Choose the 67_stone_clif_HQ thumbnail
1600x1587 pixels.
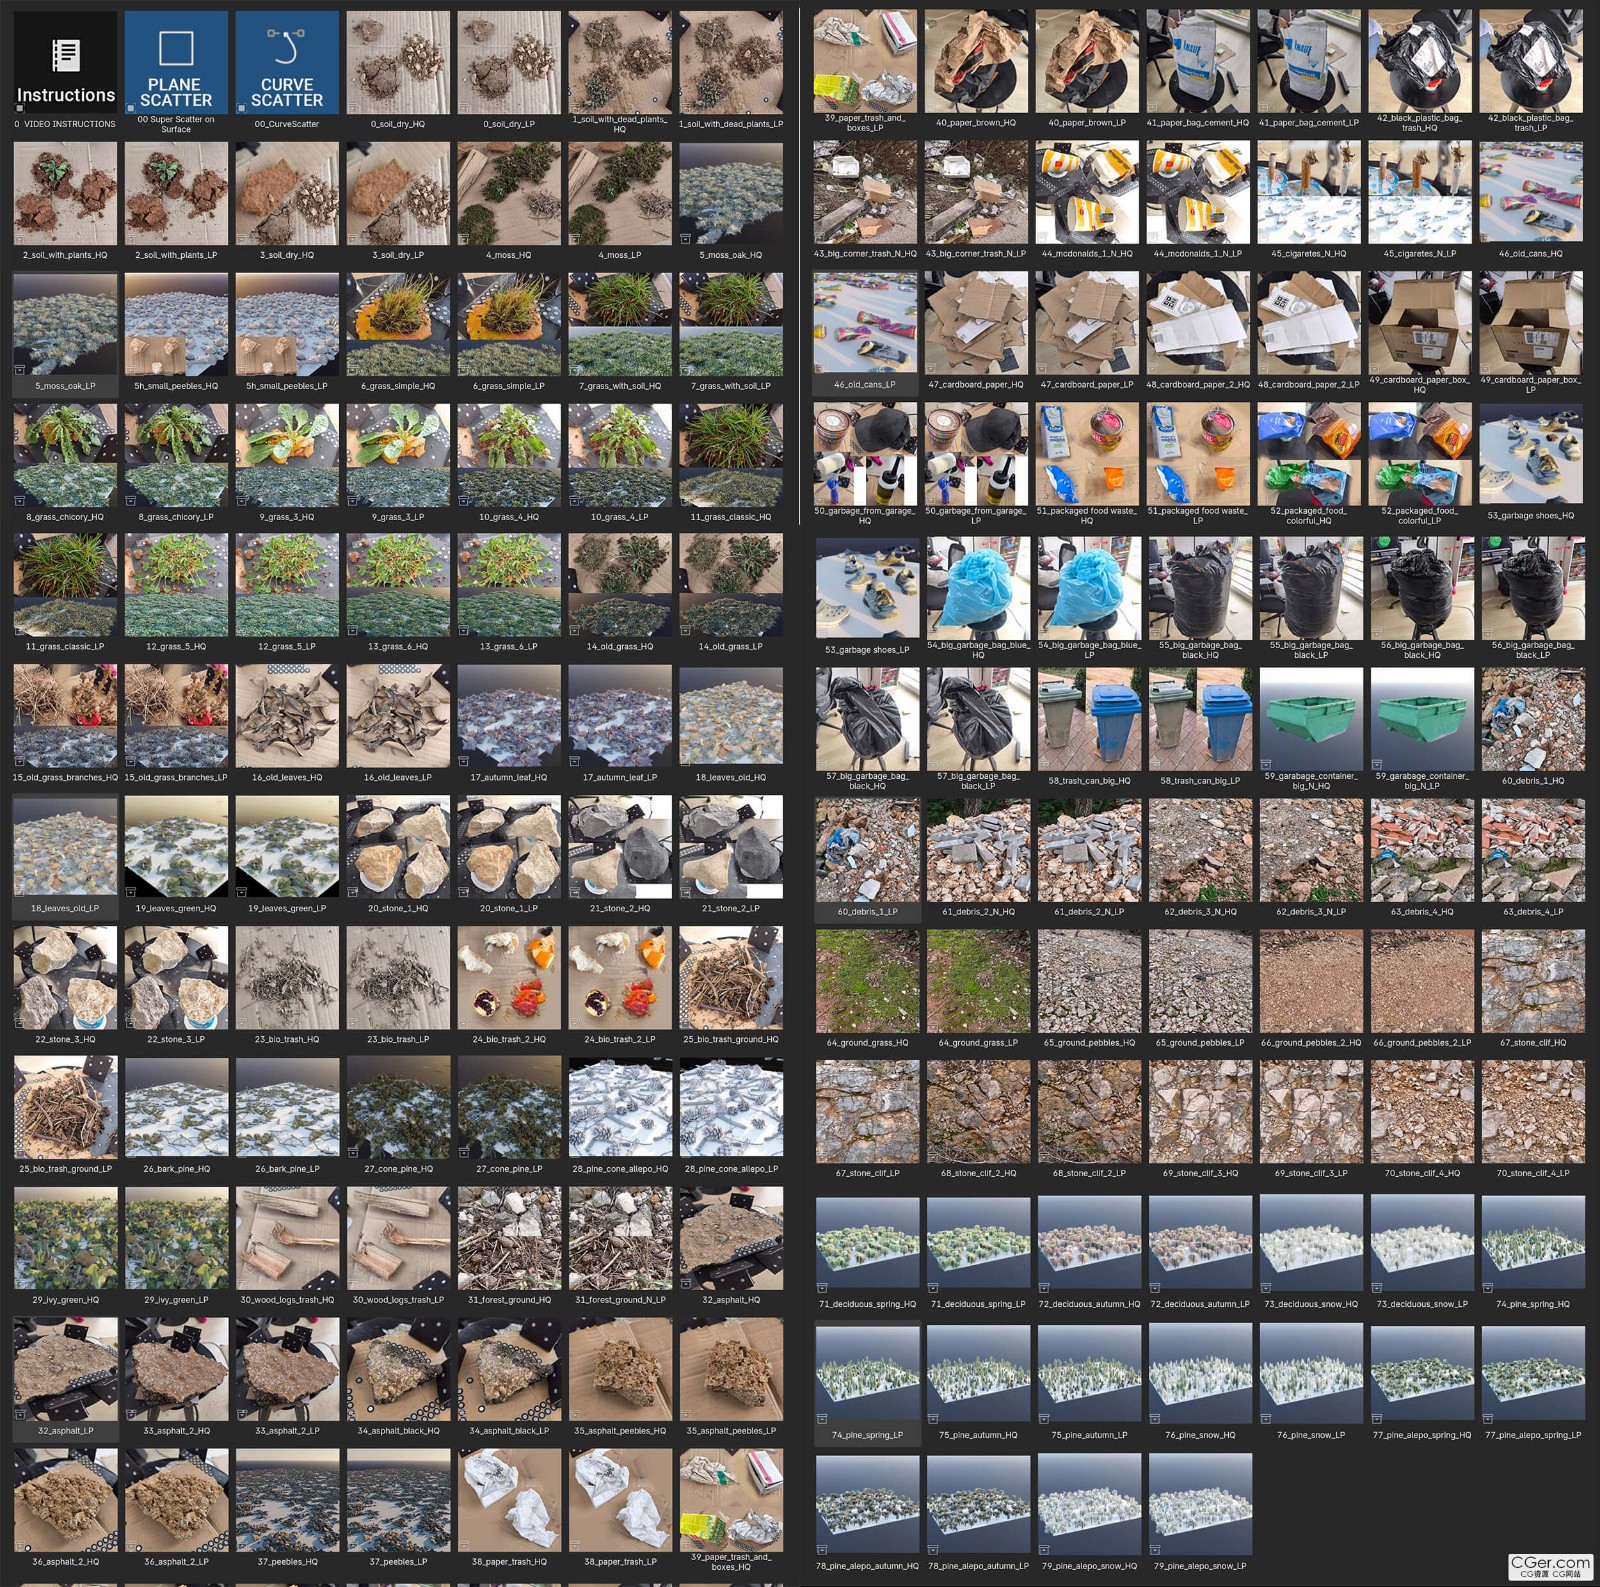click(x=1533, y=981)
